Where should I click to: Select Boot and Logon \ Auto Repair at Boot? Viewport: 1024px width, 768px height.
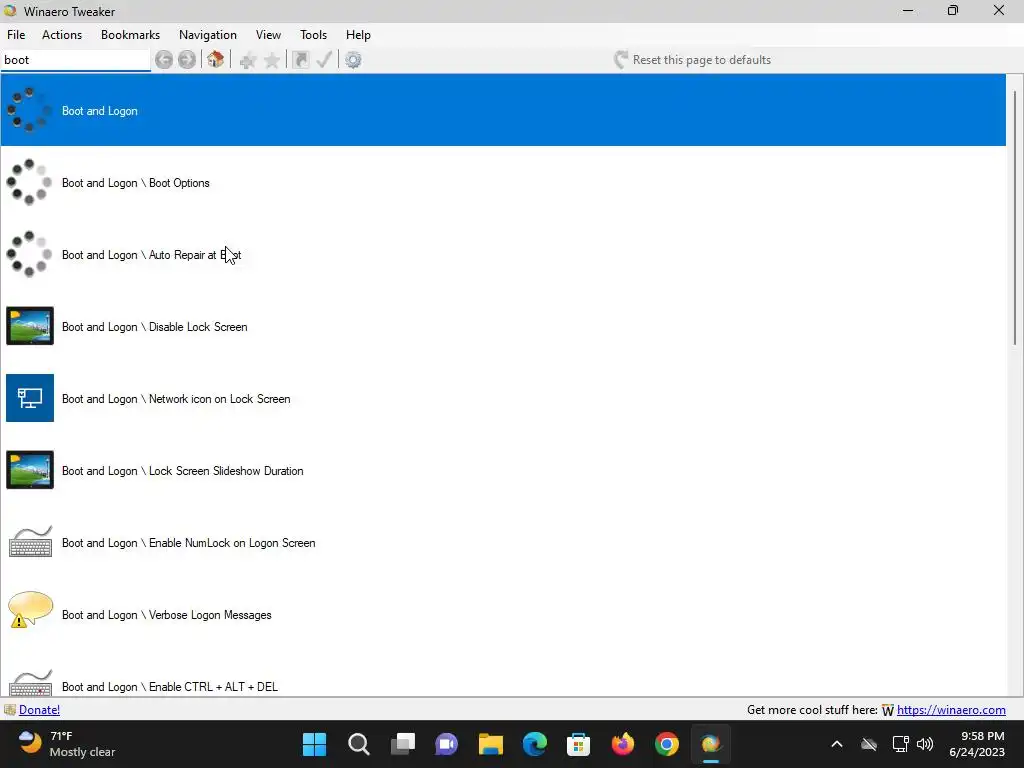tap(152, 255)
